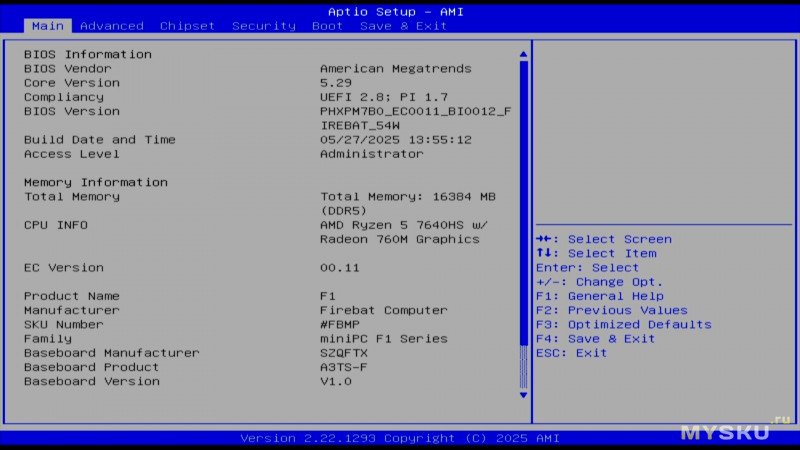
Task: Click the F3: Optimized Defaults hint
Action: [x=623, y=324]
